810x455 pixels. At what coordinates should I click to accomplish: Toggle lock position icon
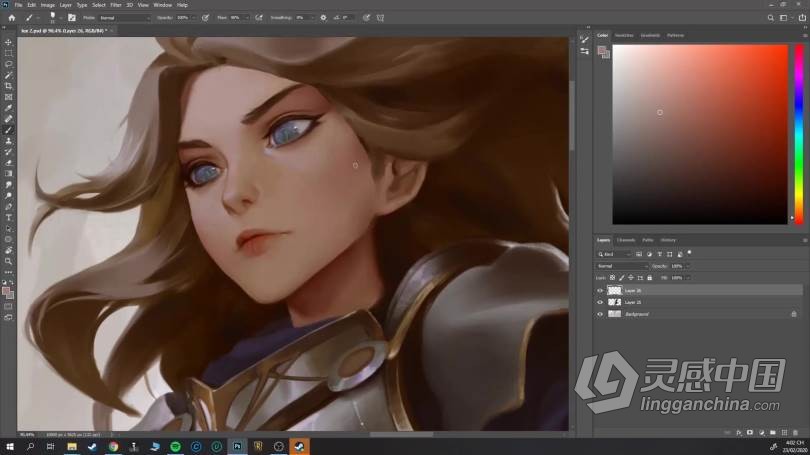pyautogui.click(x=631, y=278)
